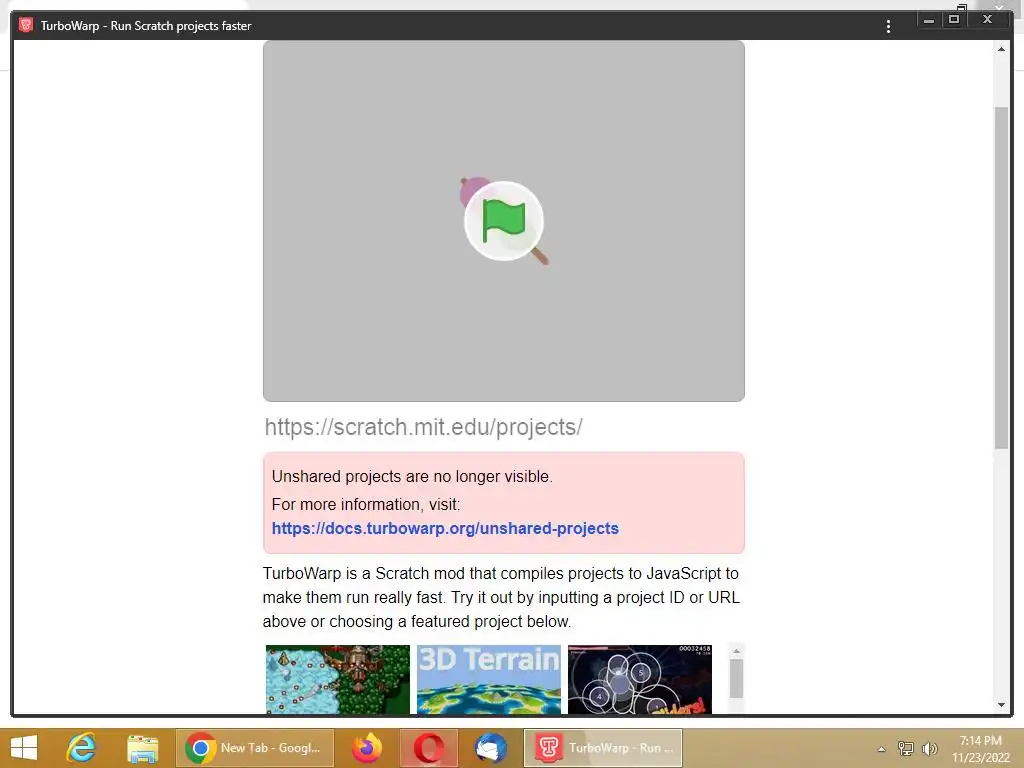Show hidden system tray icons

(881, 749)
